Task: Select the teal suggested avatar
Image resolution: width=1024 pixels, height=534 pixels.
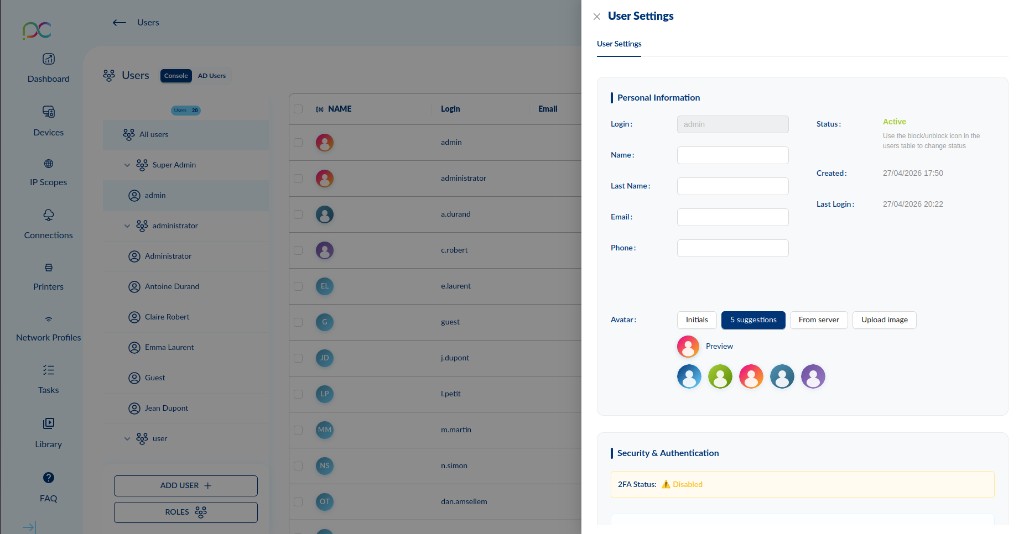Action: pos(782,377)
